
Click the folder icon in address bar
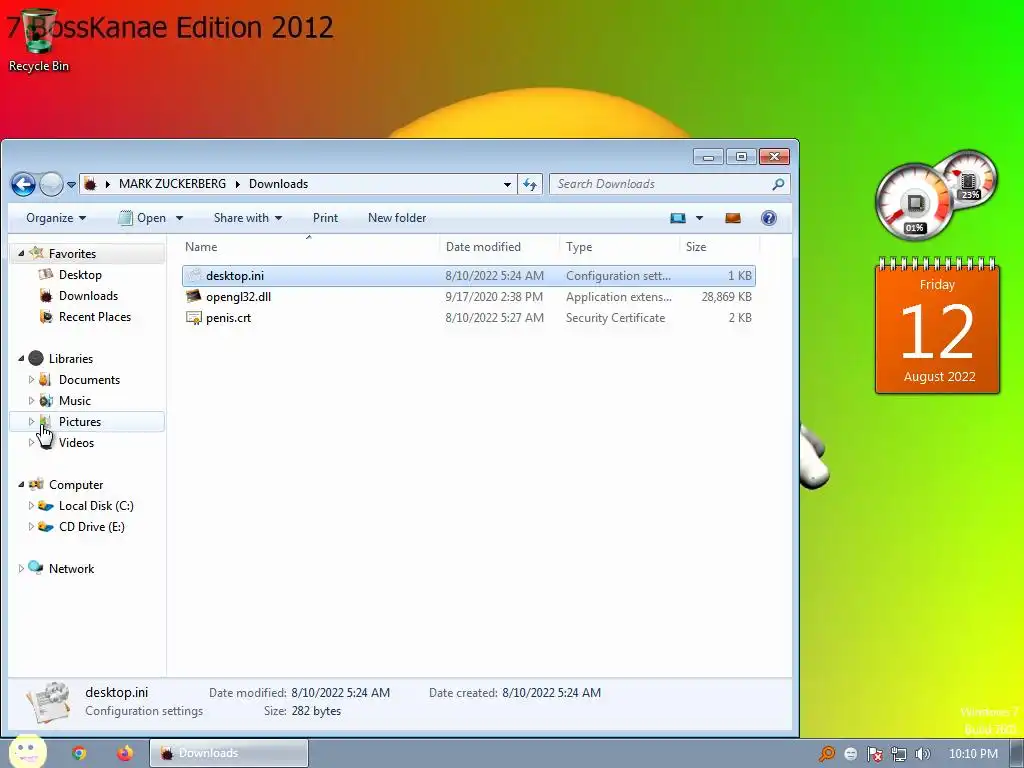90,184
